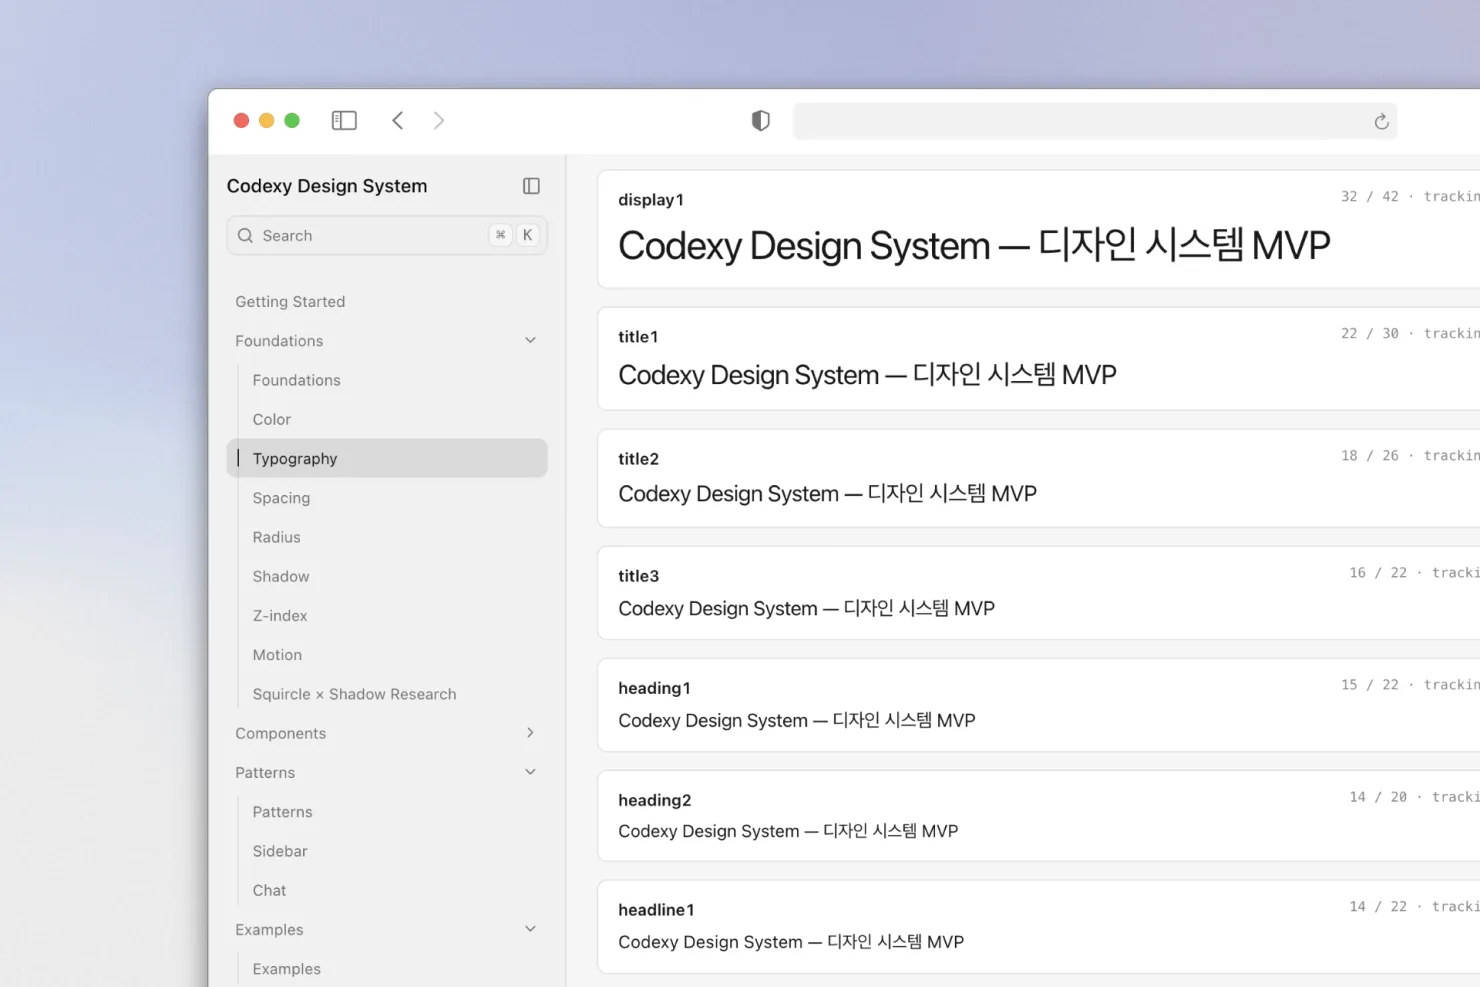This screenshot has height=987, width=1480.
Task: Open the Spacing page
Action: point(281,498)
